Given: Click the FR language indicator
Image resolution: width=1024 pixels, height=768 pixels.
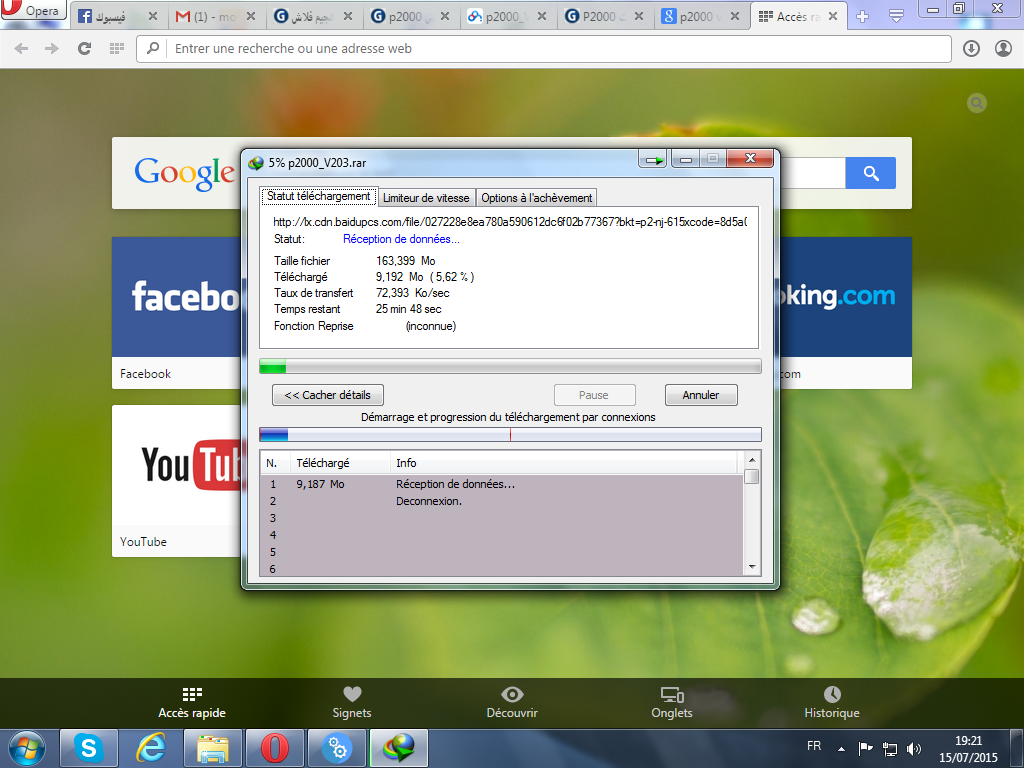Looking at the screenshot, I should [x=814, y=746].
